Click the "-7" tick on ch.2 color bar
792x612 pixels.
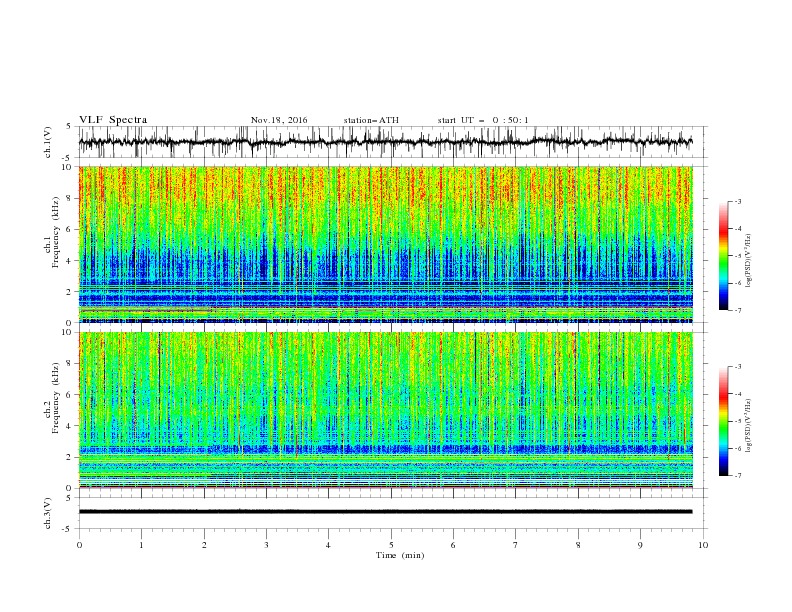pos(737,476)
